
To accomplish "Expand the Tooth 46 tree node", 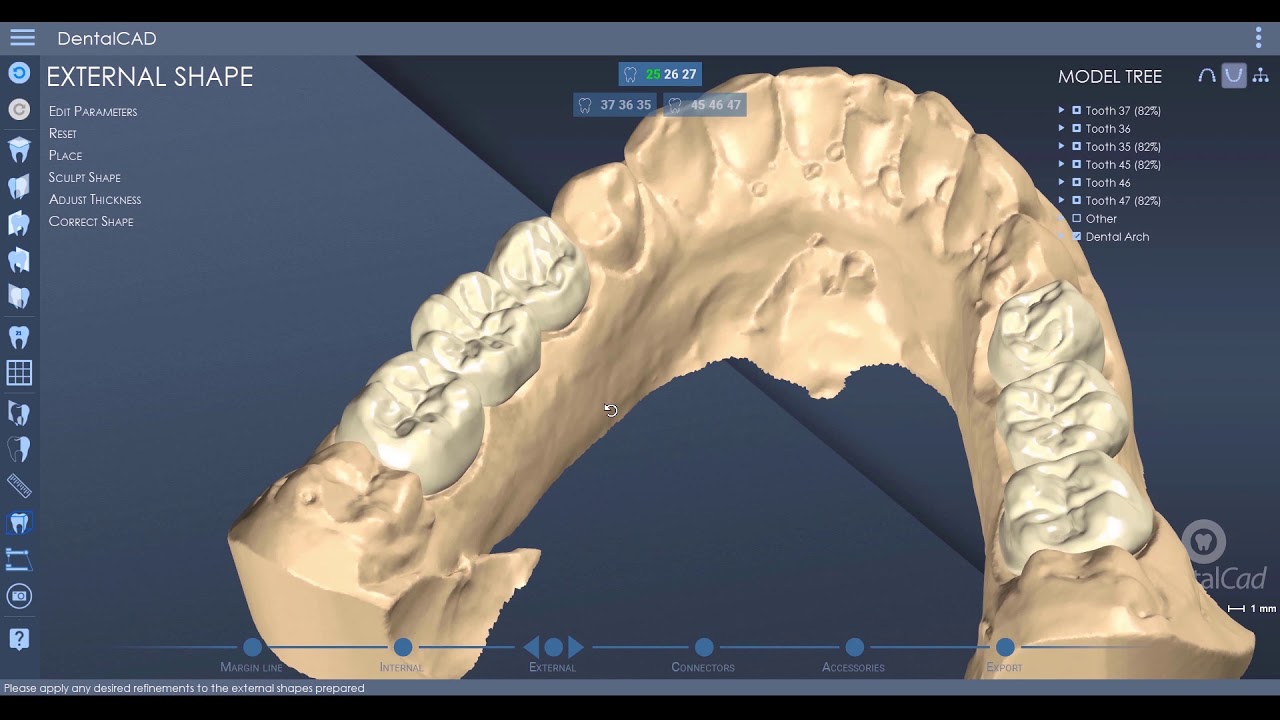I will [x=1062, y=183].
